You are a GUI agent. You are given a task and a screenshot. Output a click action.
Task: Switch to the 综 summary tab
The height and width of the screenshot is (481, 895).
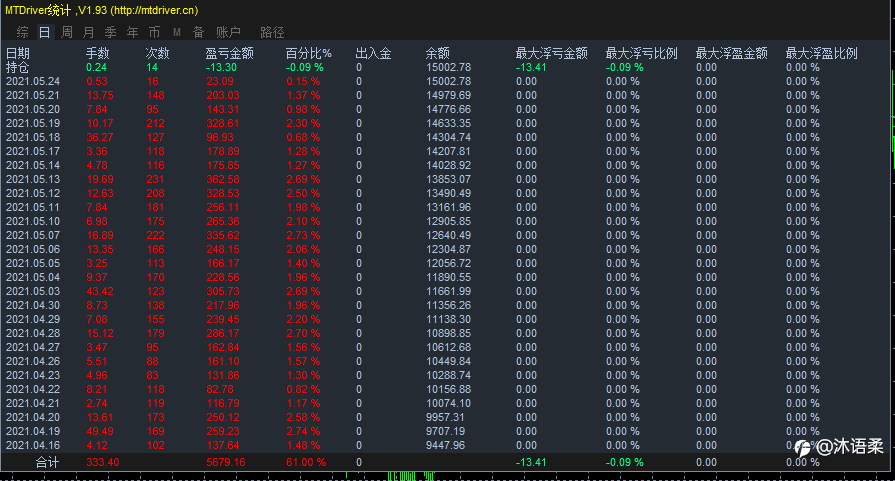coord(22,32)
